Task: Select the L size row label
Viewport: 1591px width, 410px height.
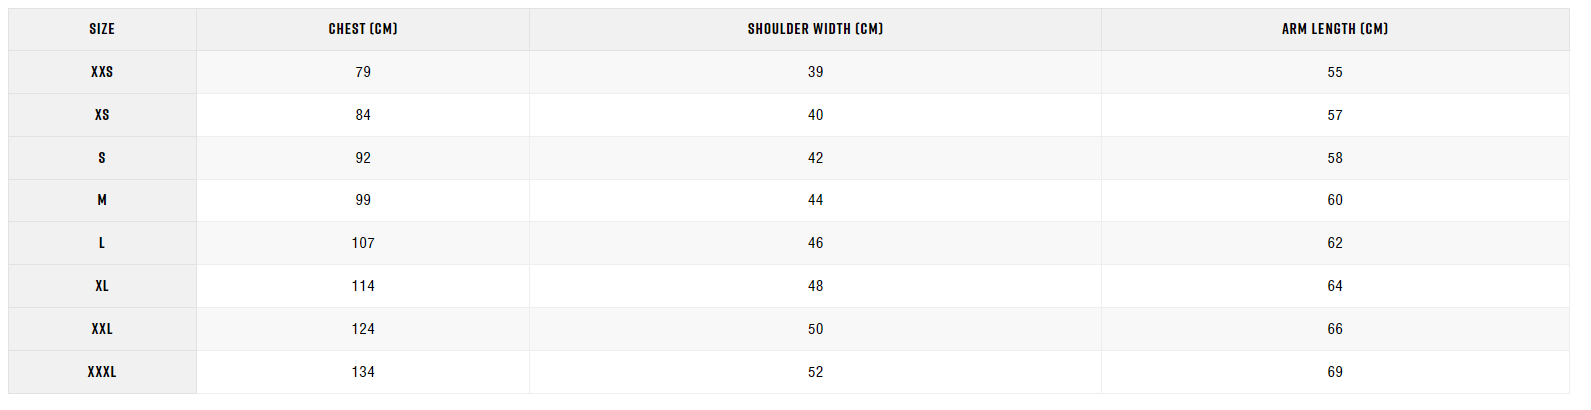Action: pyautogui.click(x=102, y=243)
